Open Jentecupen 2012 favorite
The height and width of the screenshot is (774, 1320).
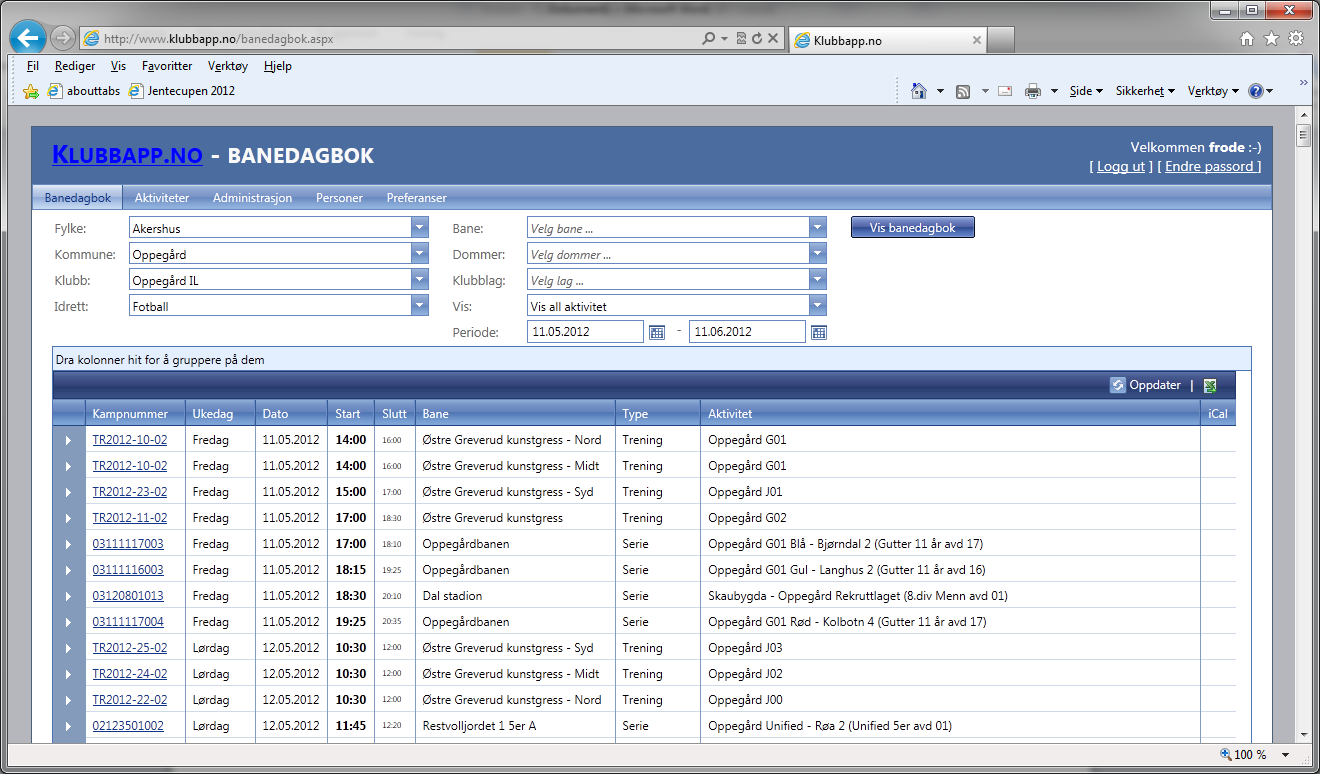[182, 91]
